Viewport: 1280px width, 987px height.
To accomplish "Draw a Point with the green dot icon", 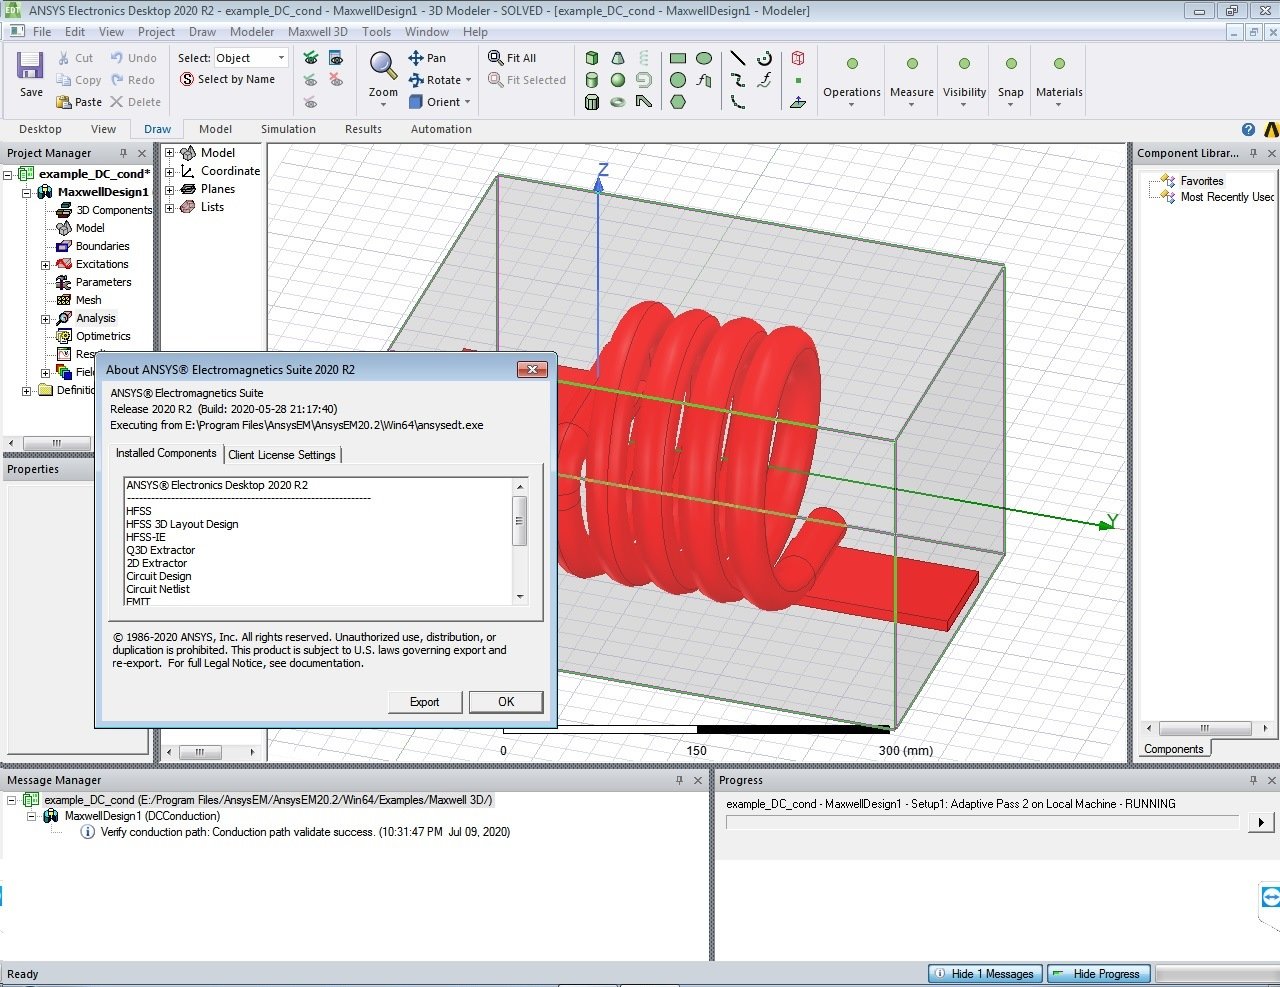I will 798,80.
